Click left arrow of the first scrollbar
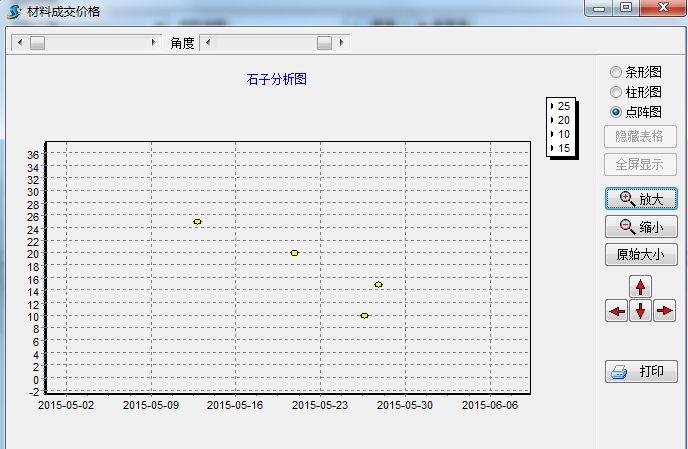The height and width of the screenshot is (449, 688). tap(17, 43)
